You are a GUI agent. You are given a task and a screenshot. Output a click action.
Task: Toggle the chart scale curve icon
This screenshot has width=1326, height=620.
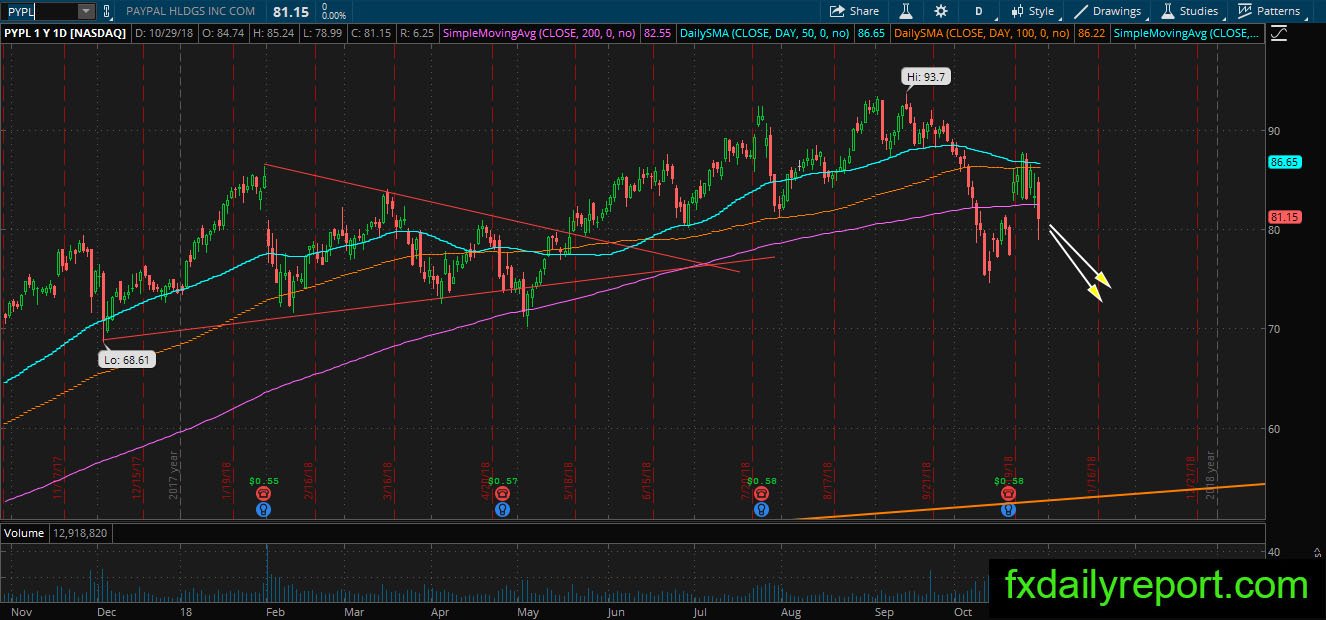click(x=1279, y=33)
